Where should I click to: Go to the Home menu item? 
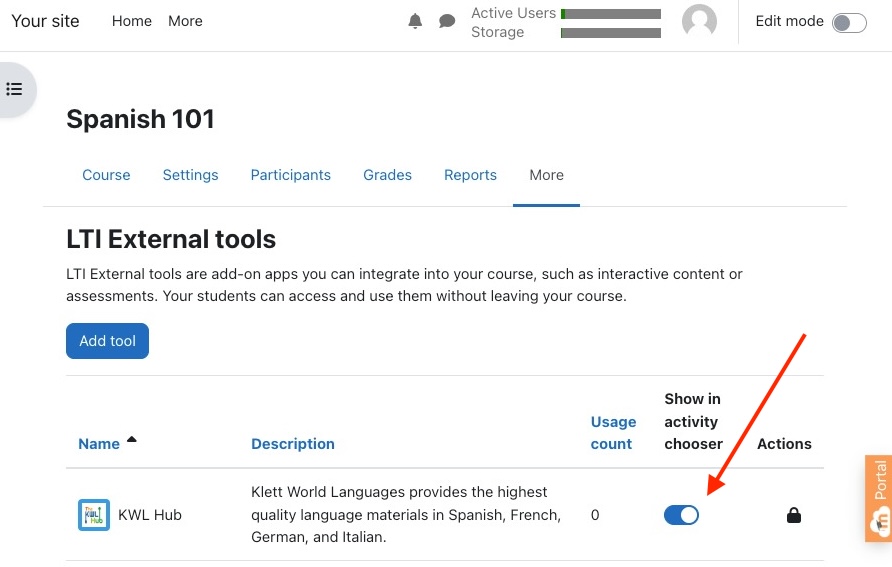[132, 21]
